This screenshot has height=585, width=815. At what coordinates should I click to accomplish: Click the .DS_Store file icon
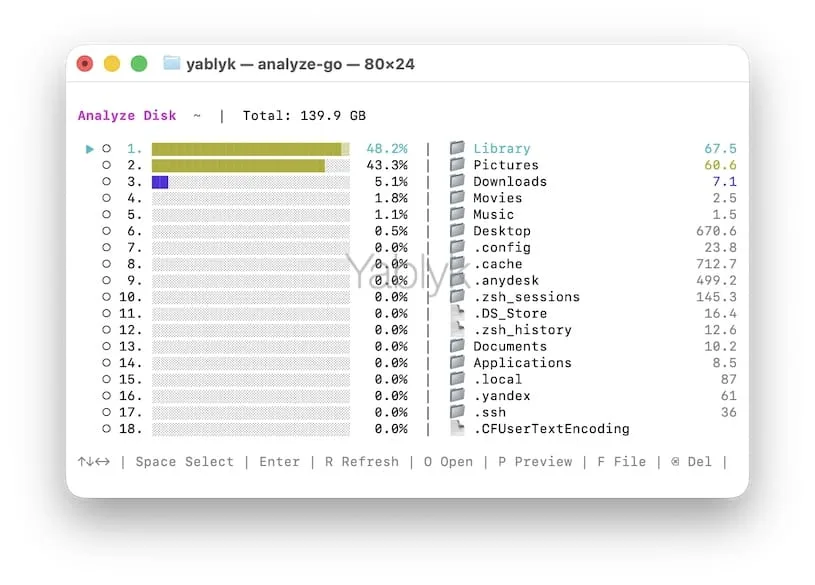click(457, 313)
